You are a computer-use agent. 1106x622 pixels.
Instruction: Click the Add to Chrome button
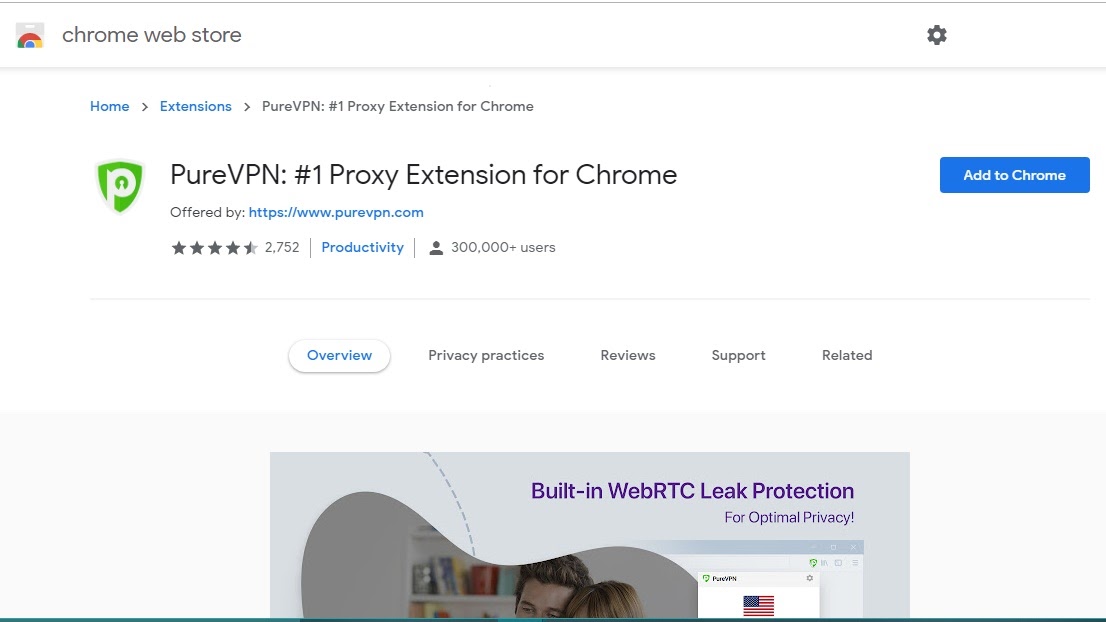click(x=1014, y=175)
